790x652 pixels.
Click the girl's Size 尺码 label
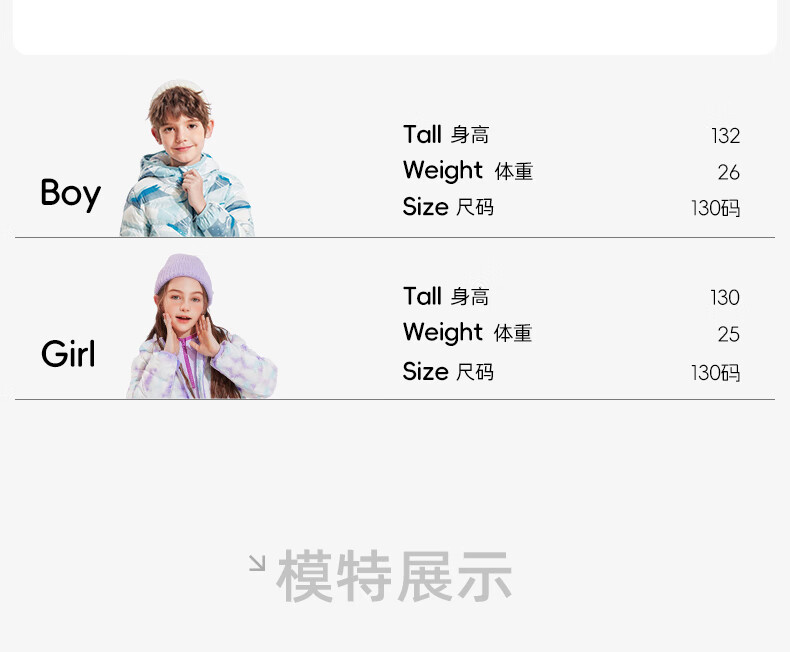448,372
